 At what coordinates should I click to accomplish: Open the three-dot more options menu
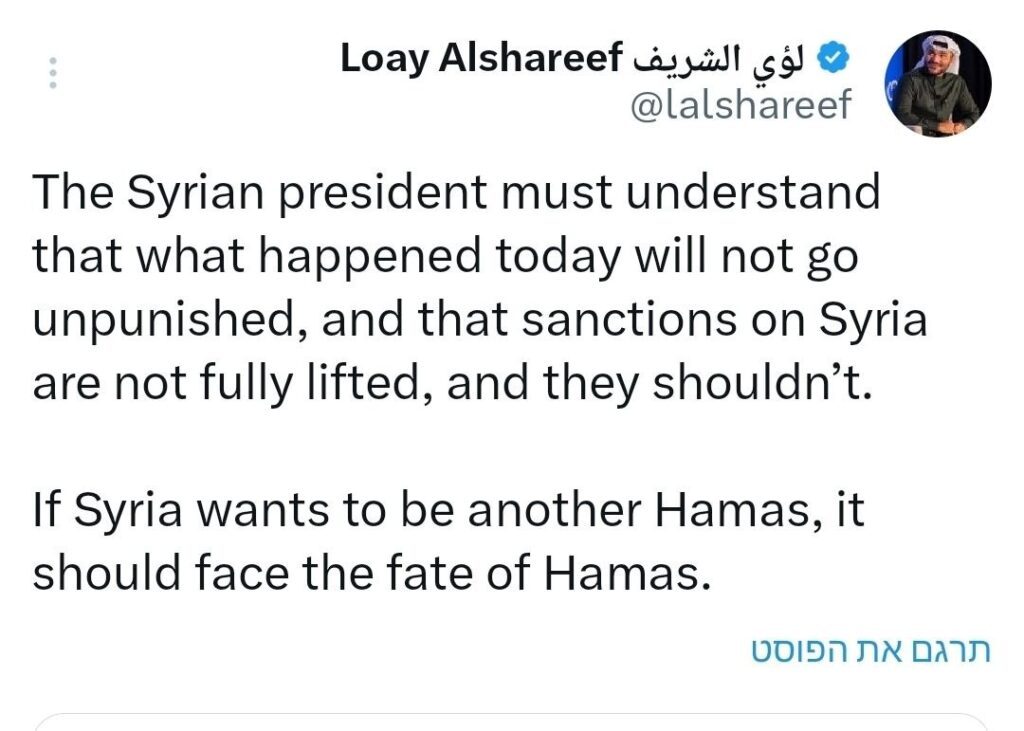pyautogui.click(x=53, y=75)
